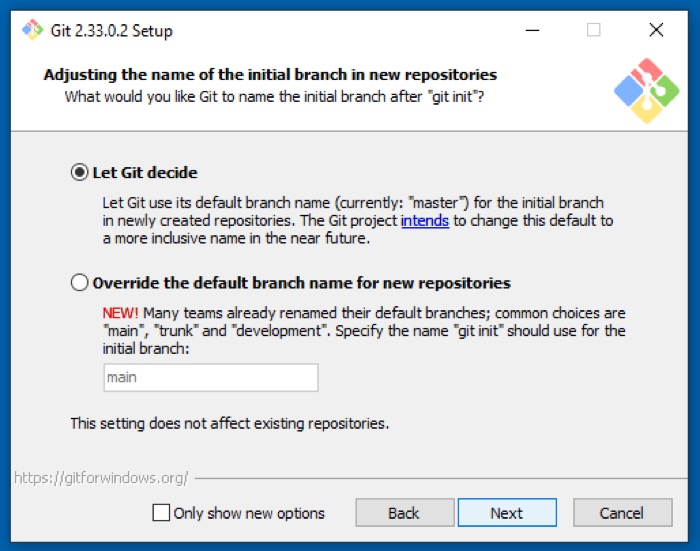Click the Git logo in the header

pyautogui.click(x=646, y=91)
